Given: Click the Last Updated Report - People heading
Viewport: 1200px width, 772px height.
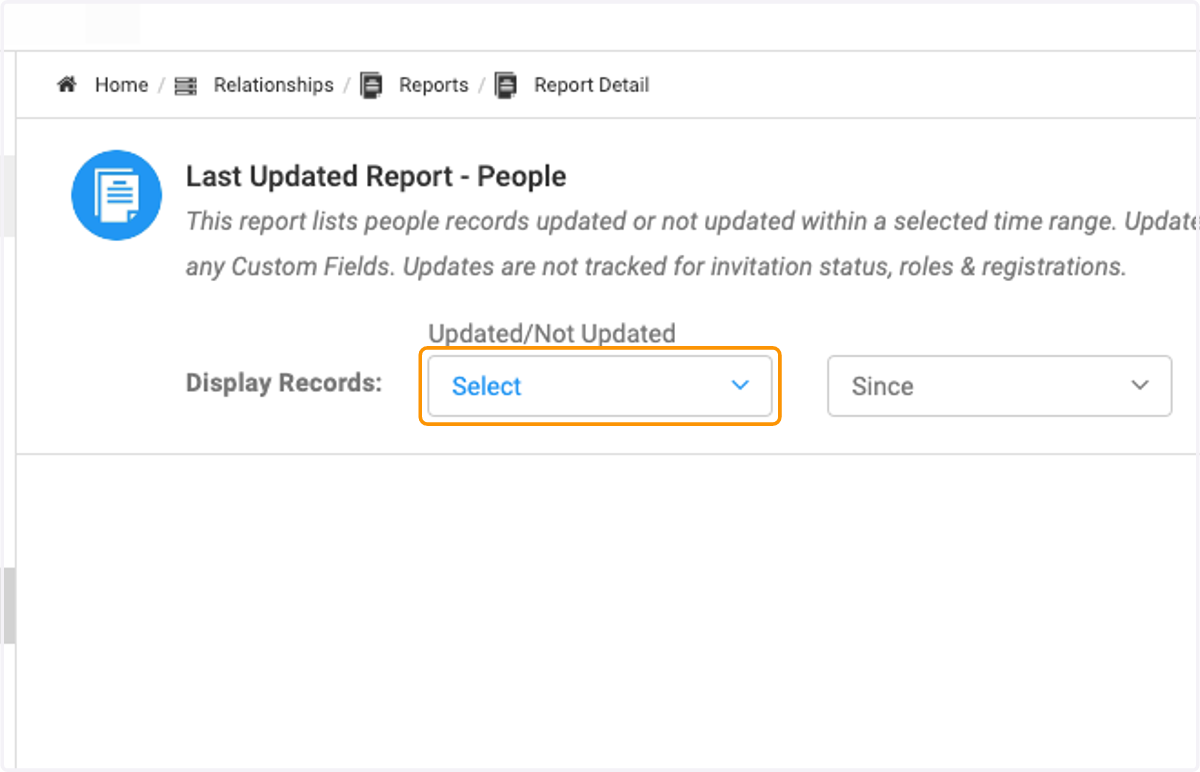Looking at the screenshot, I should 376,176.
